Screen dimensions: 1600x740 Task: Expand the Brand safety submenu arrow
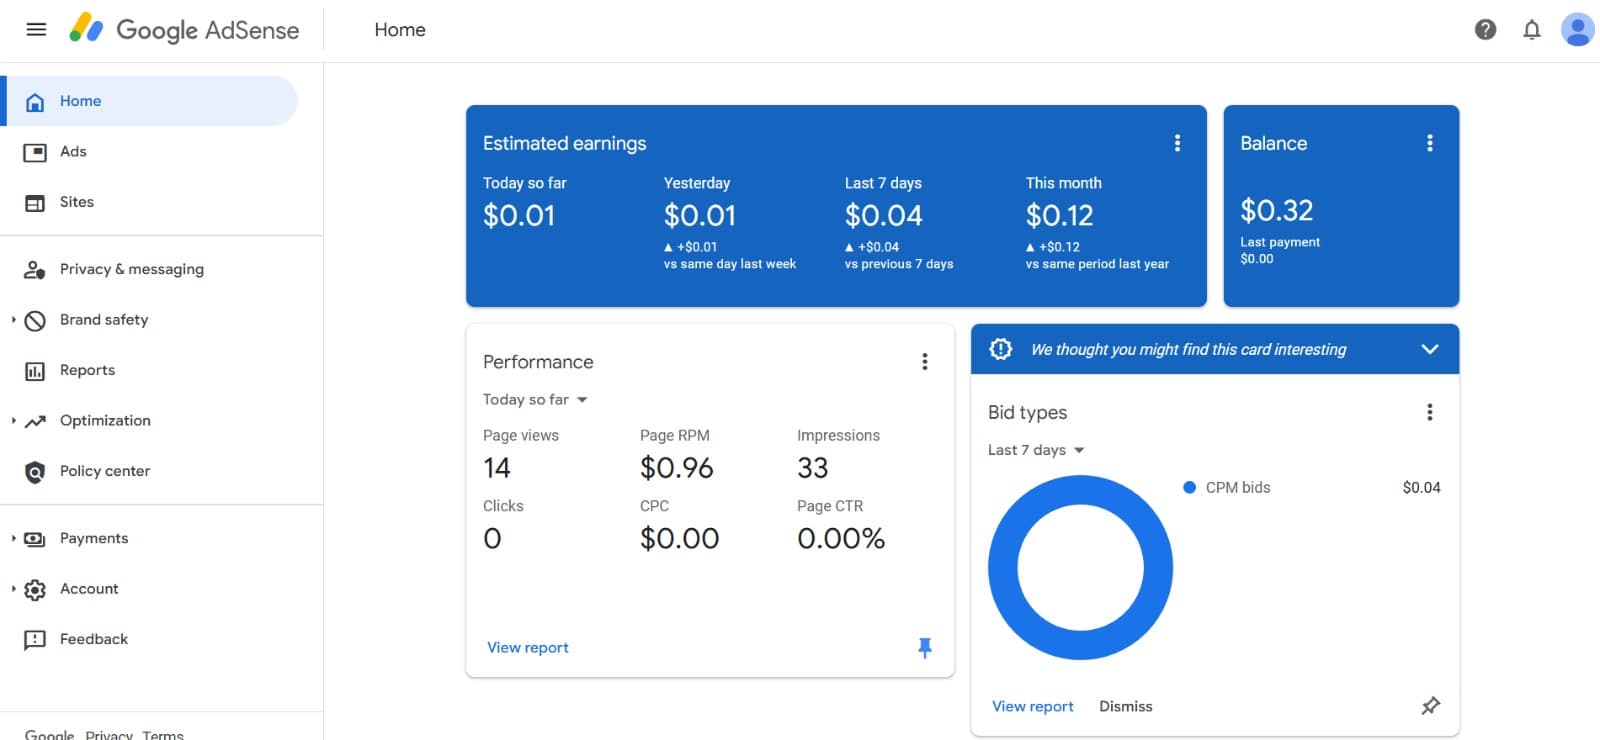13,320
